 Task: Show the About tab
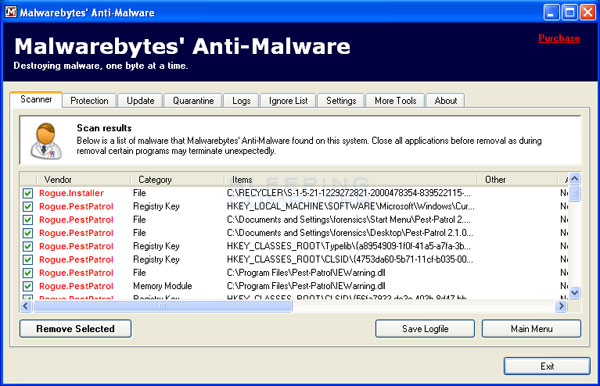coord(446,101)
